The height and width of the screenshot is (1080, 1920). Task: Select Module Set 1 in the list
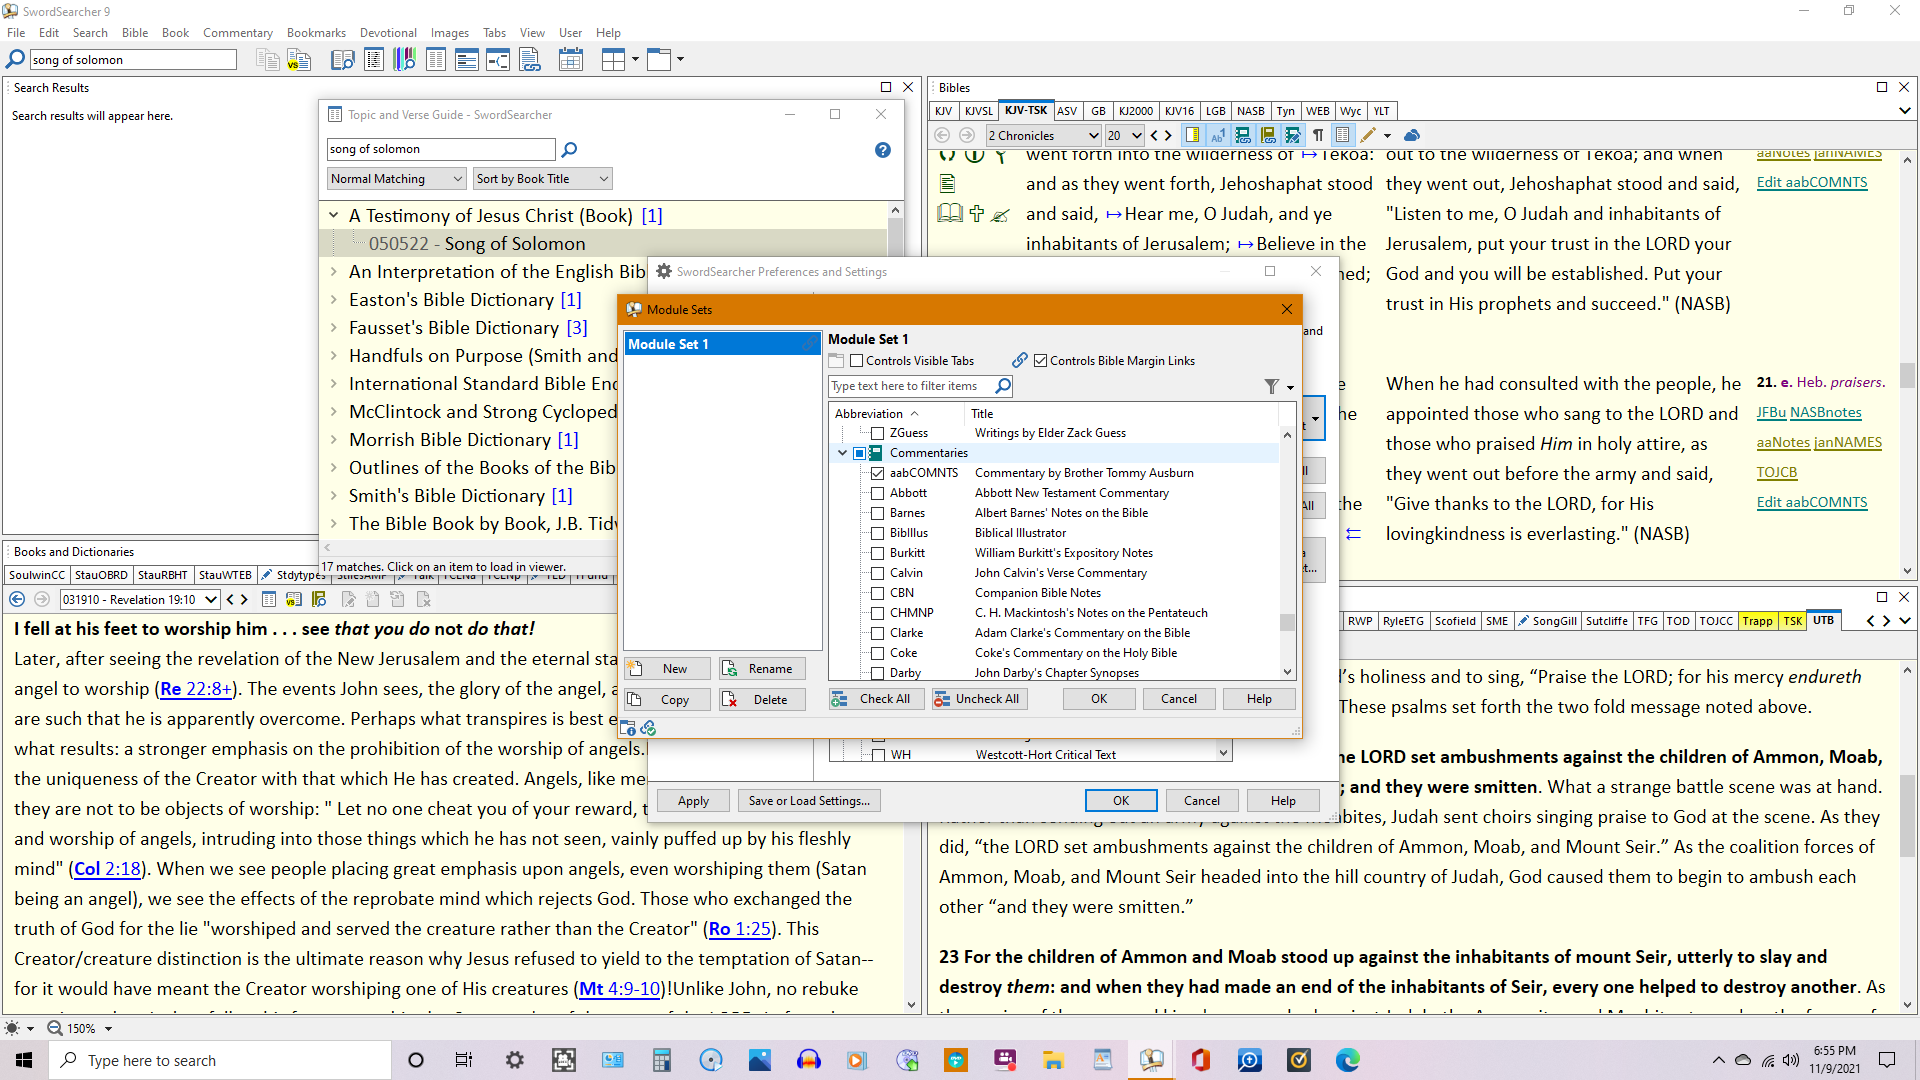721,344
